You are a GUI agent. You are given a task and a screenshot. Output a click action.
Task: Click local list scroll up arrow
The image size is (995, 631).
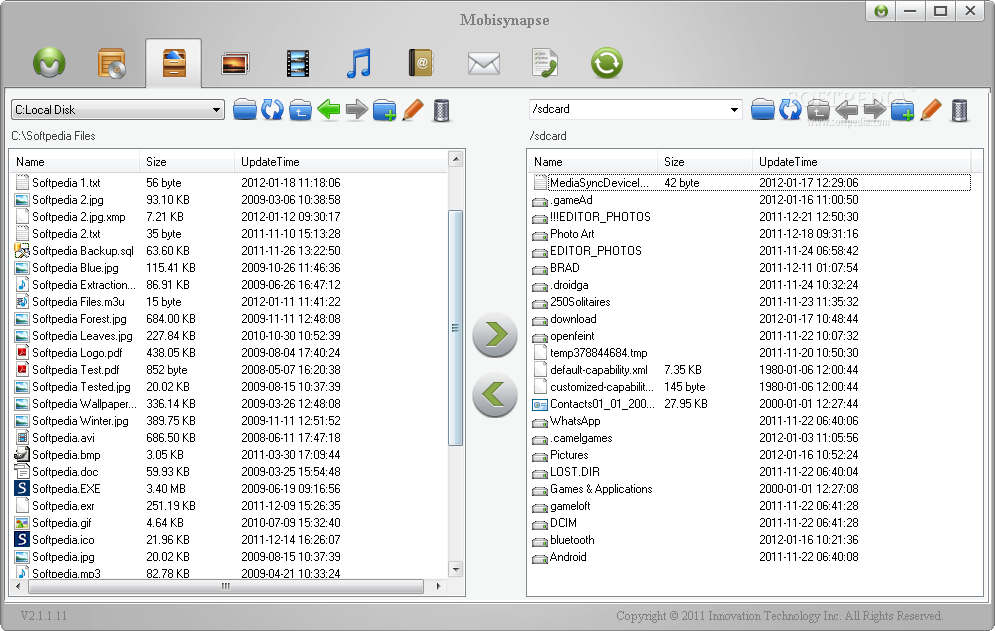click(x=455, y=159)
